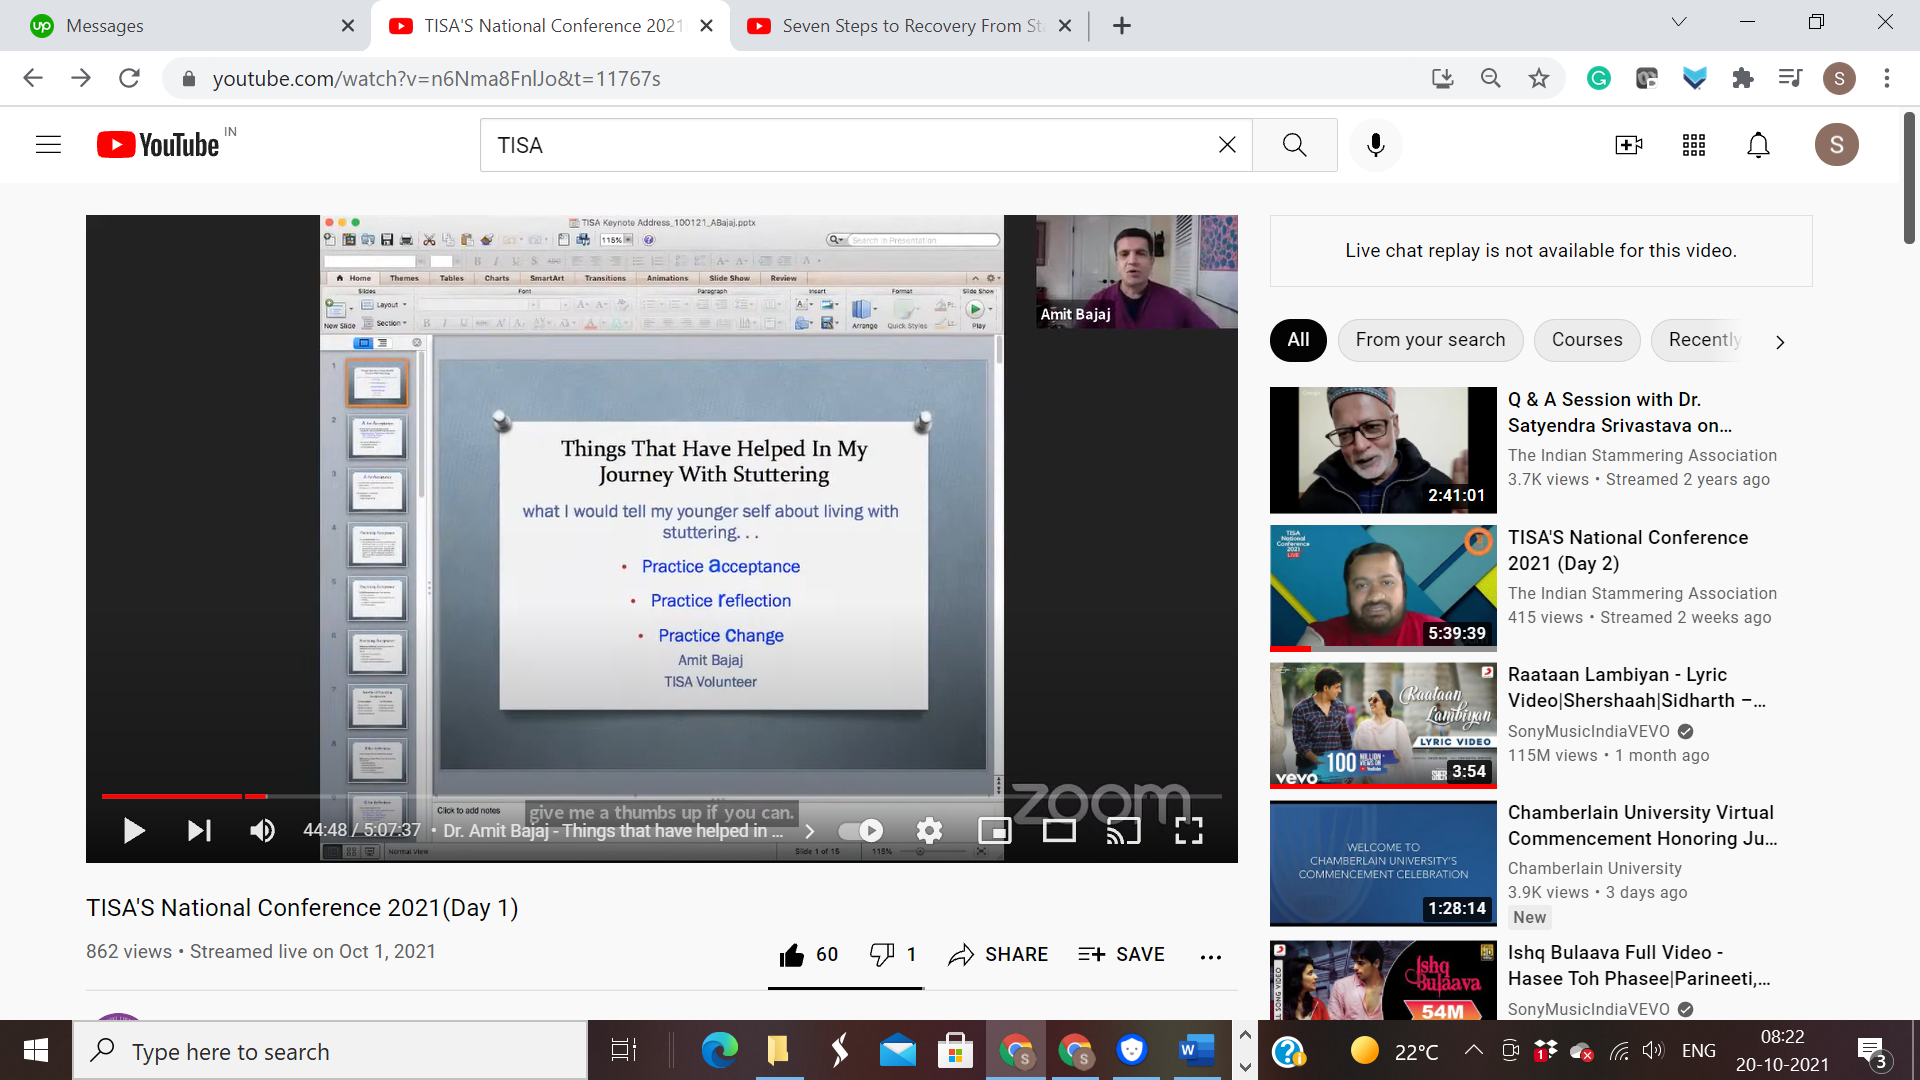
Task: Open the tab search dropdown arrow
Action: click(1679, 22)
